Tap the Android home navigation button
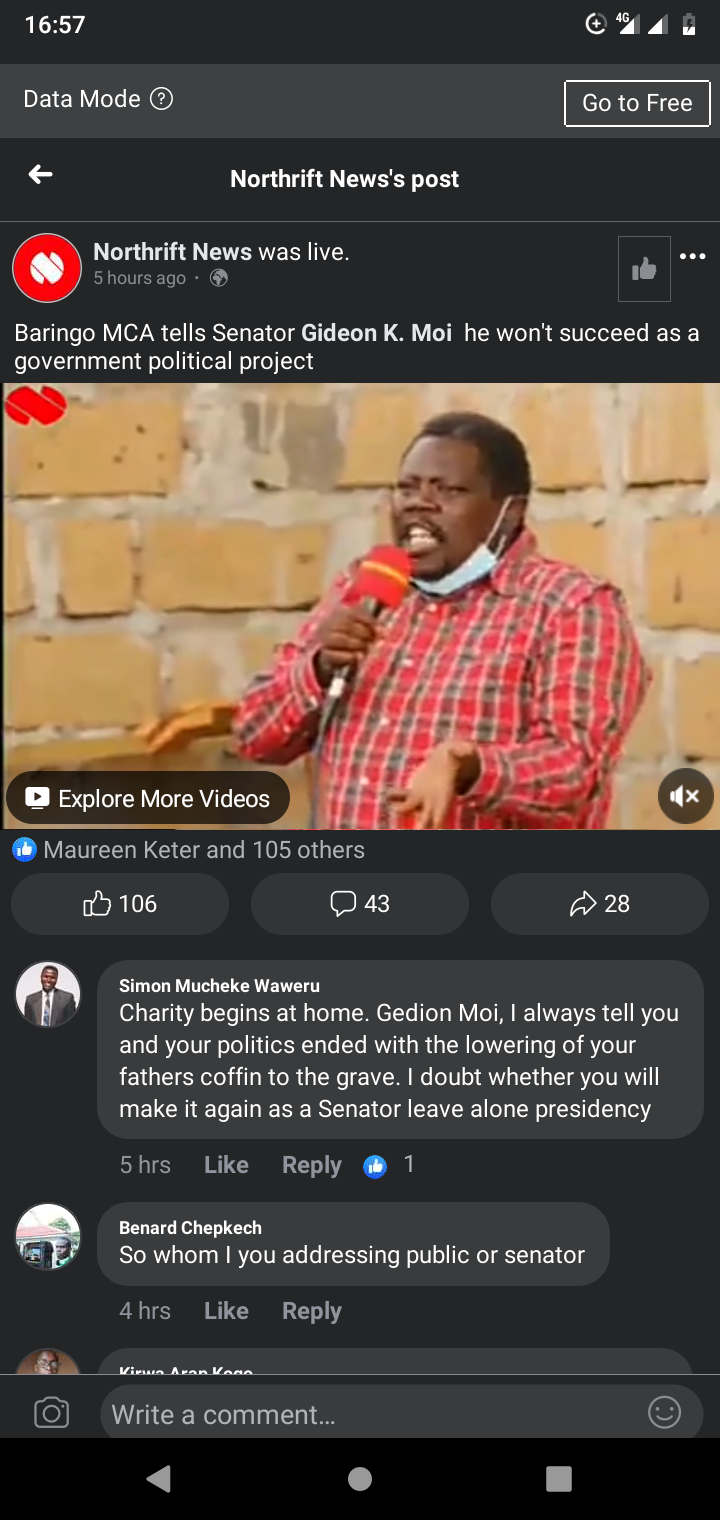720x1520 pixels. [x=360, y=1479]
